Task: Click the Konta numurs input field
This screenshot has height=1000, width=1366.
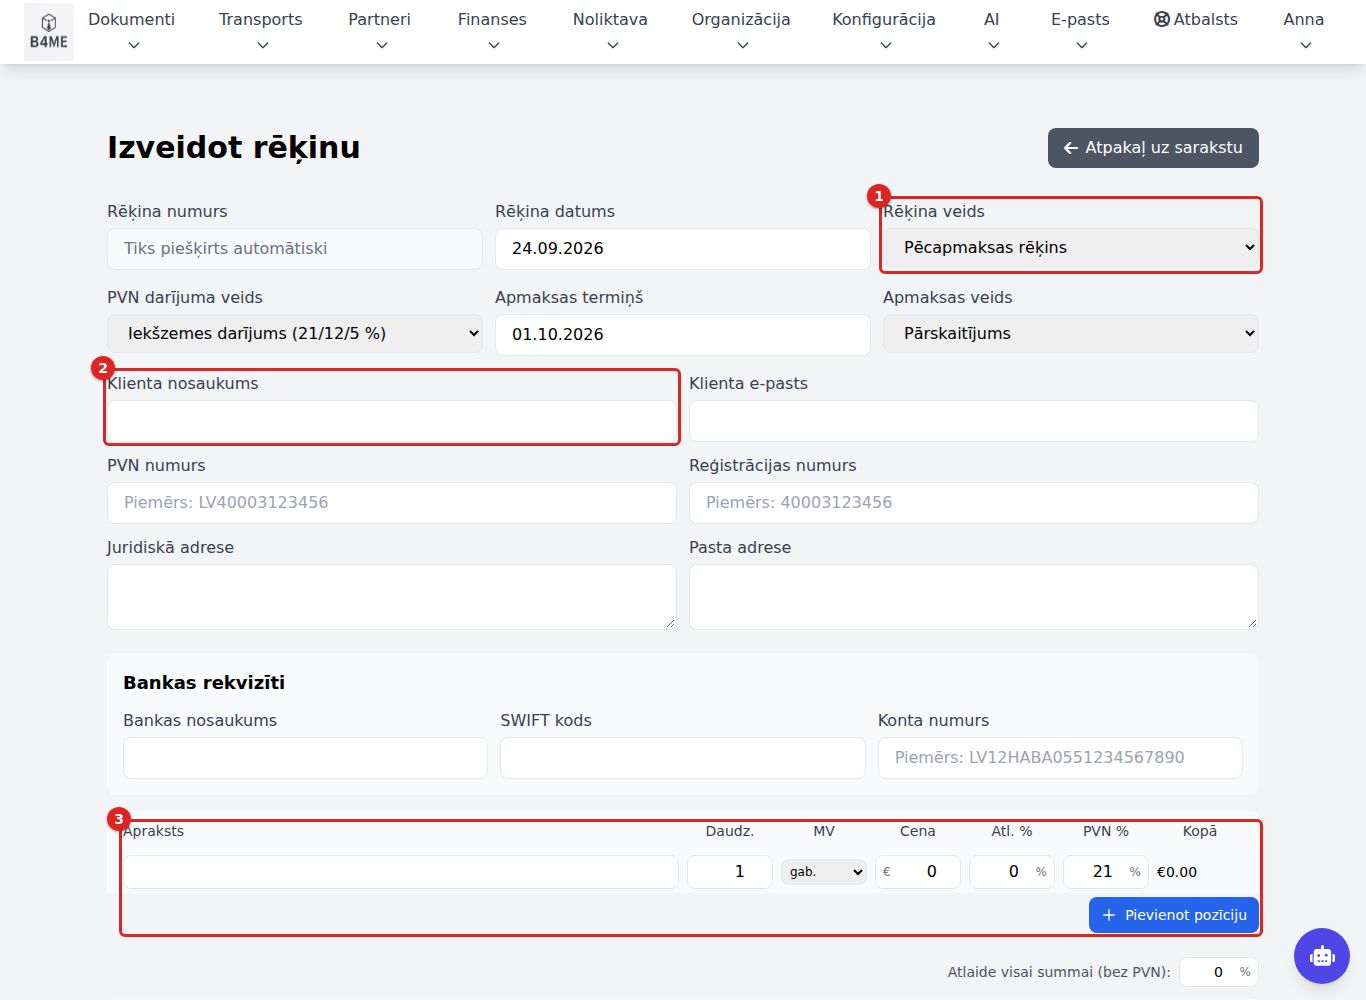Action: (x=1060, y=758)
